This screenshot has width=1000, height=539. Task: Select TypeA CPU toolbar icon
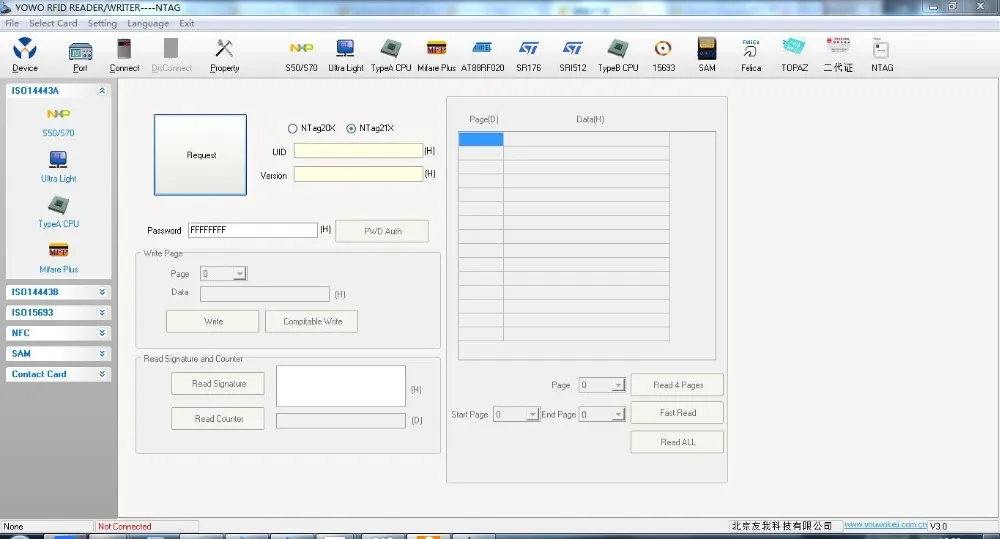pyautogui.click(x=391, y=54)
